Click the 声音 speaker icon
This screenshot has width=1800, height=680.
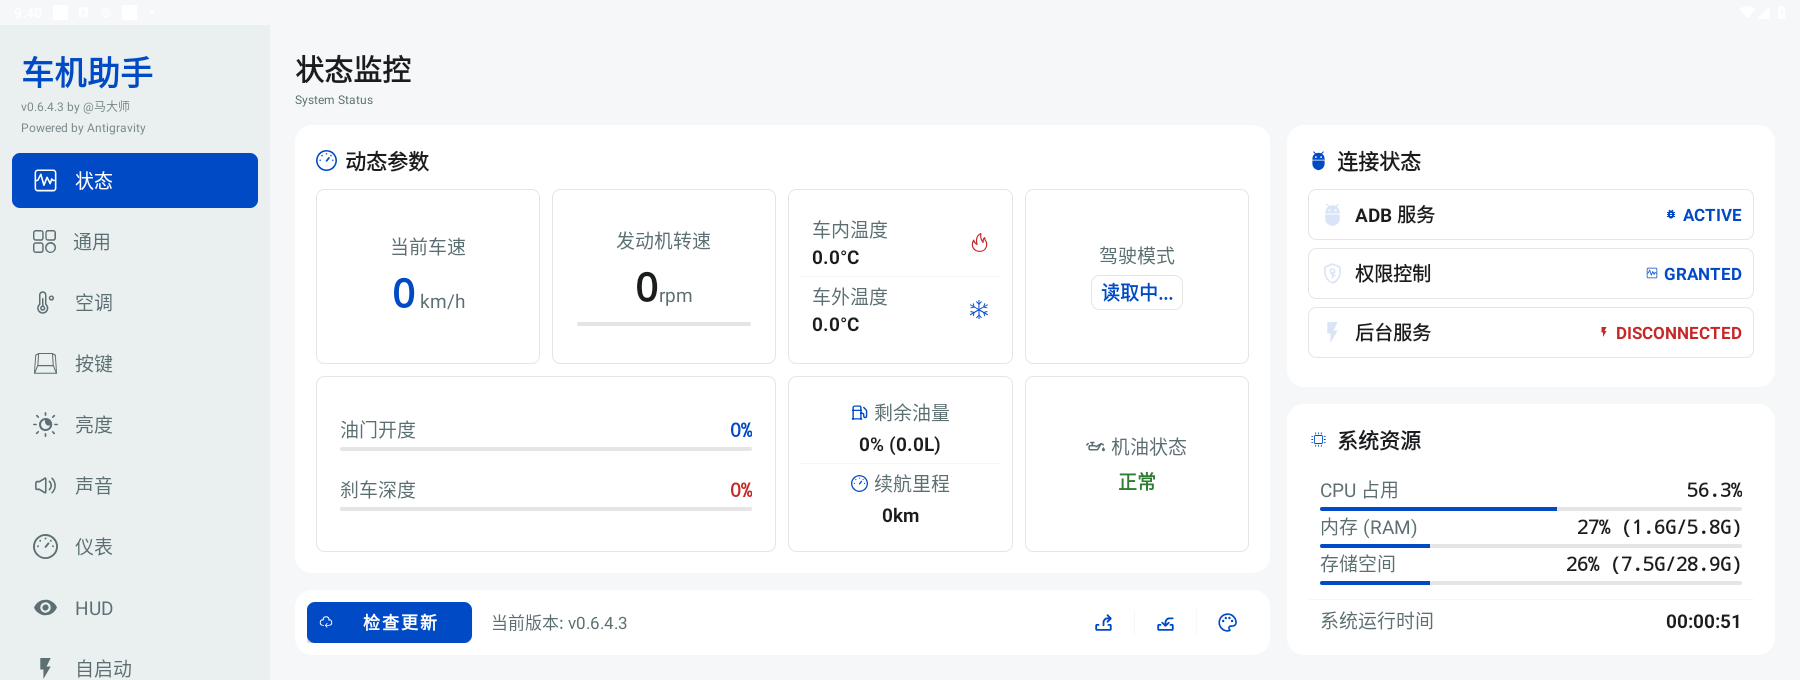tap(46, 485)
